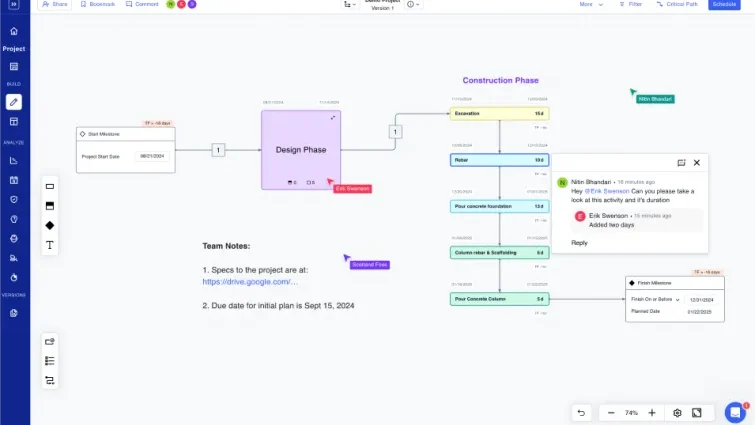
Task: Click the green N collaborator avatar in top bar
Action: pos(170,4)
